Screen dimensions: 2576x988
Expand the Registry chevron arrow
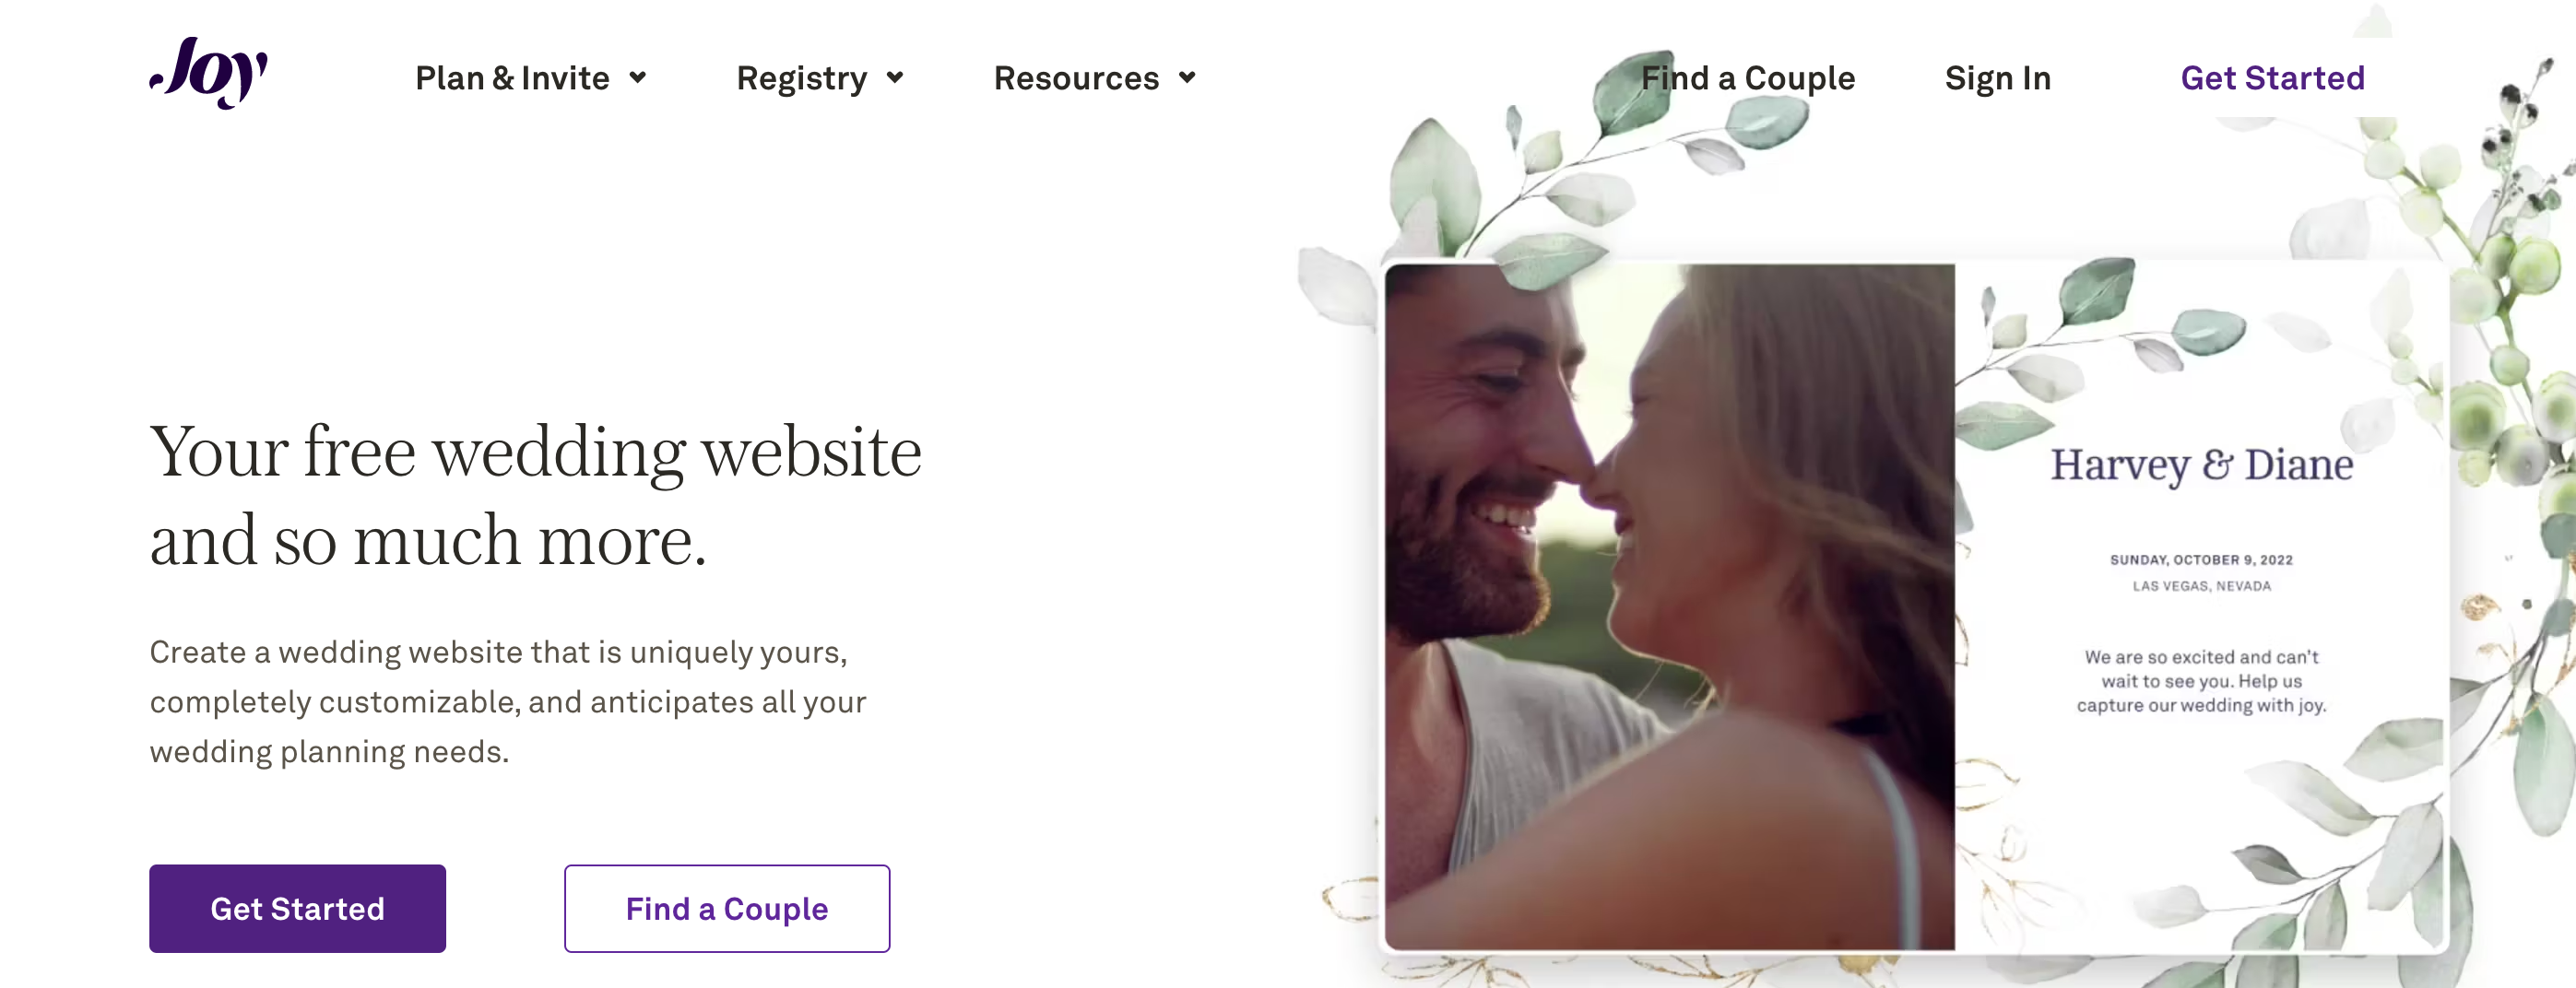pyautogui.click(x=894, y=78)
